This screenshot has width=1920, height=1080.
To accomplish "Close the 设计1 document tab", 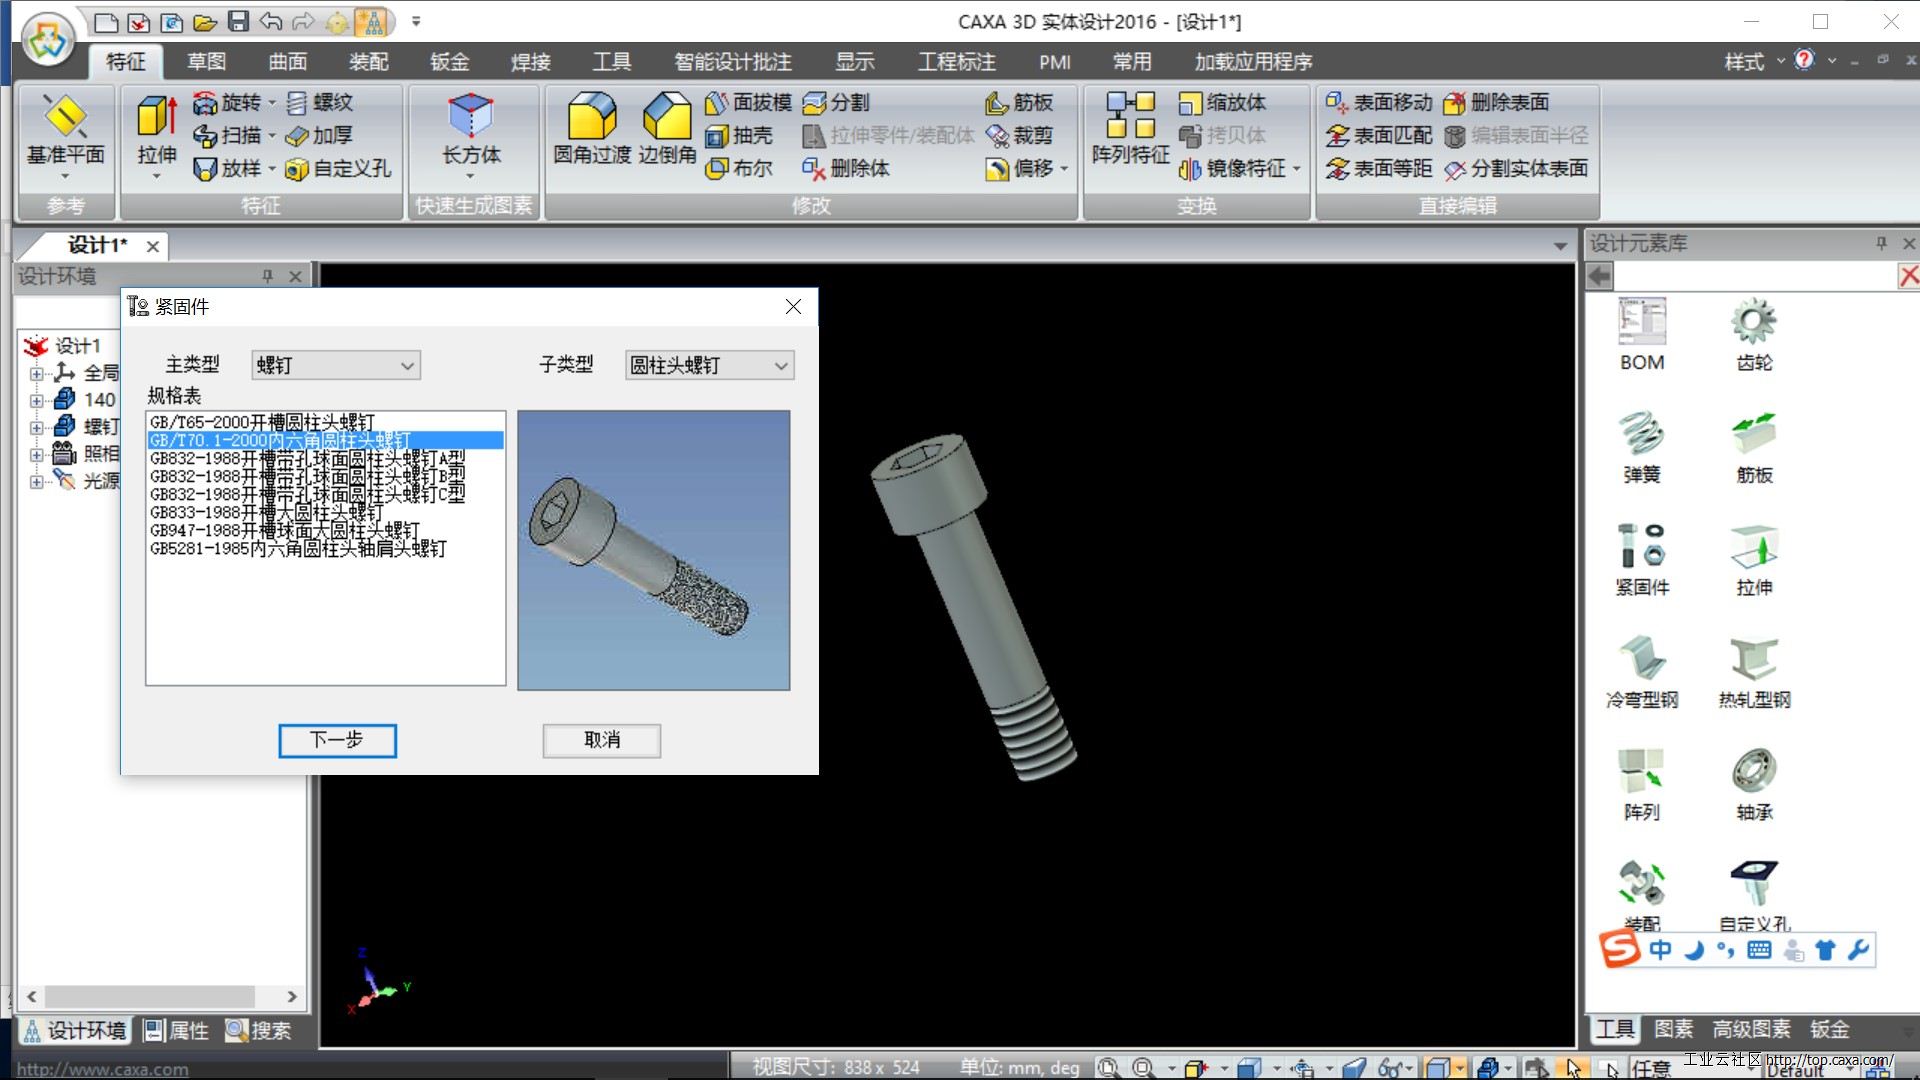I will [152, 246].
